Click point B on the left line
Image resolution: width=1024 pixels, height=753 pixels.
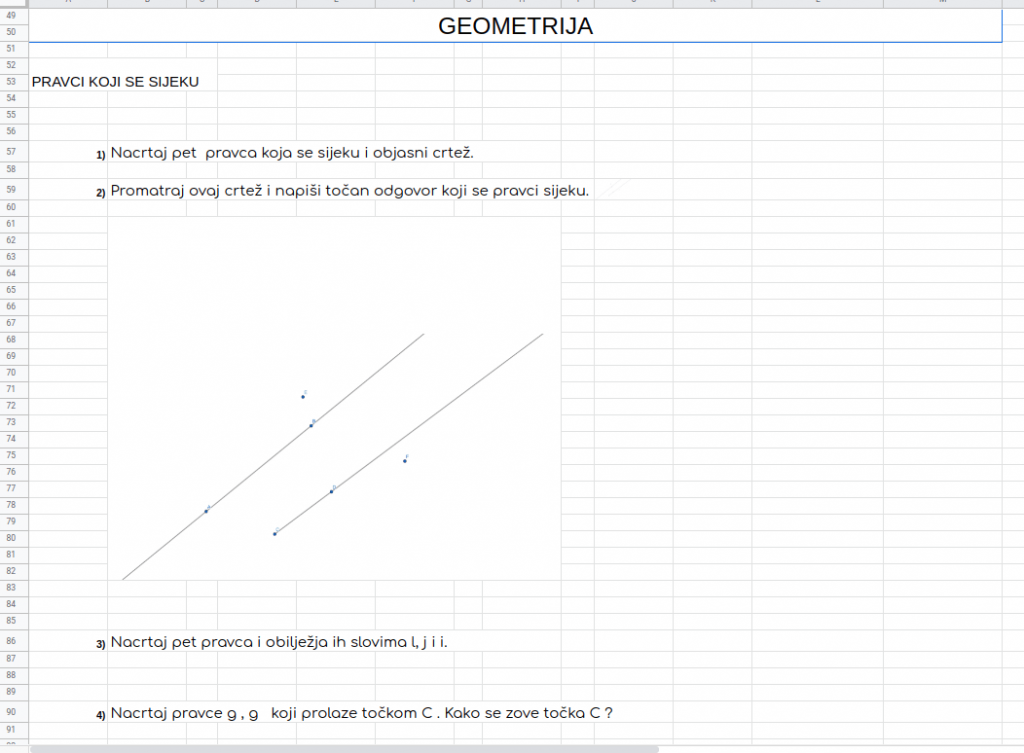[x=311, y=426]
